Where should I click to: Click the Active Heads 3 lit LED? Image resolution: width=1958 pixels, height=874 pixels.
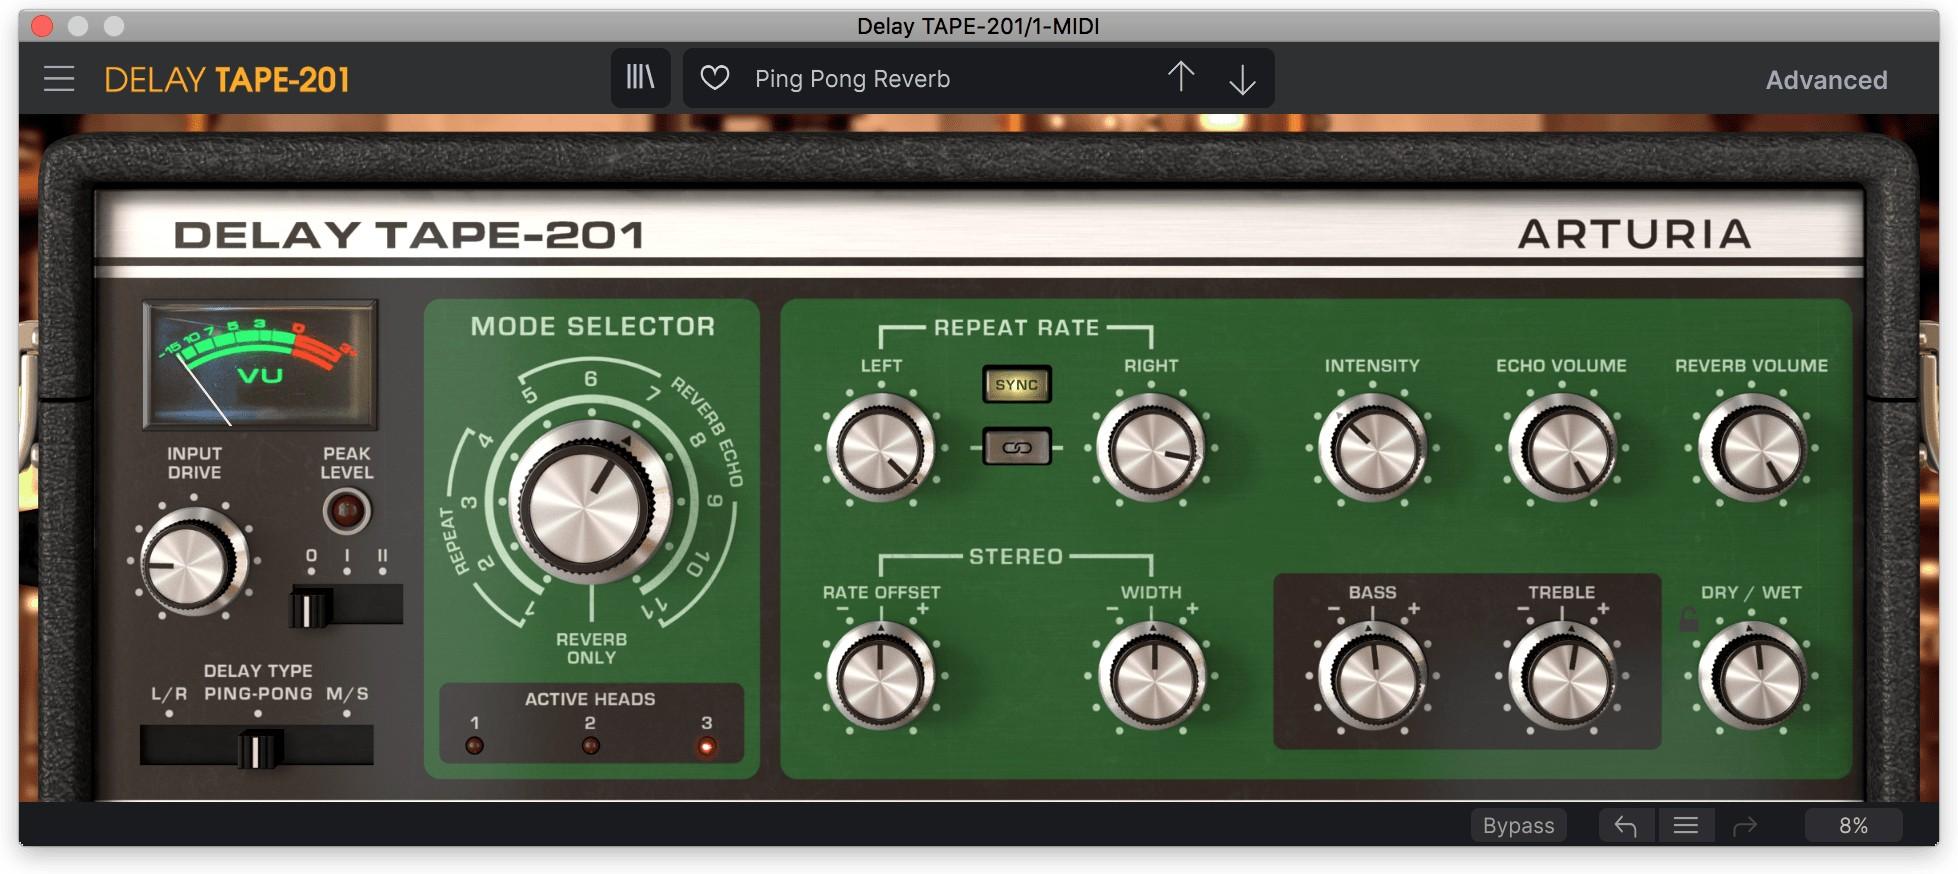coord(706,745)
